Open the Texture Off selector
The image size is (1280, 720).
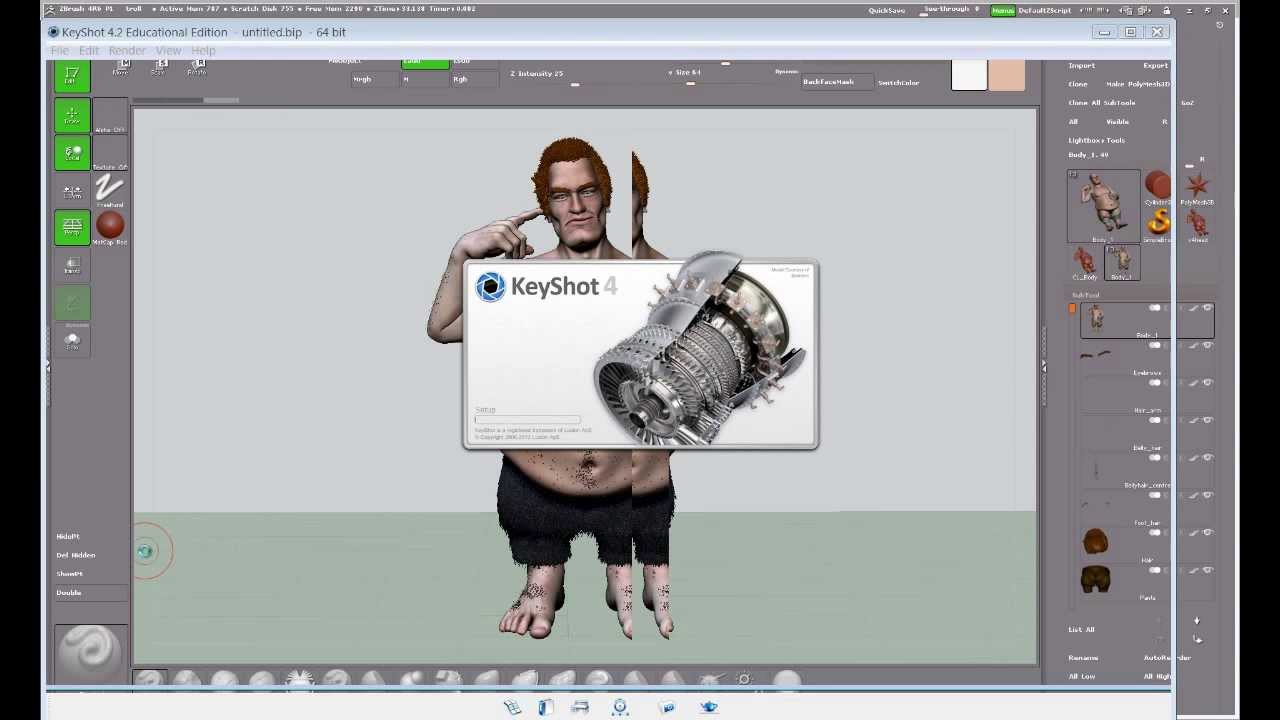110,153
